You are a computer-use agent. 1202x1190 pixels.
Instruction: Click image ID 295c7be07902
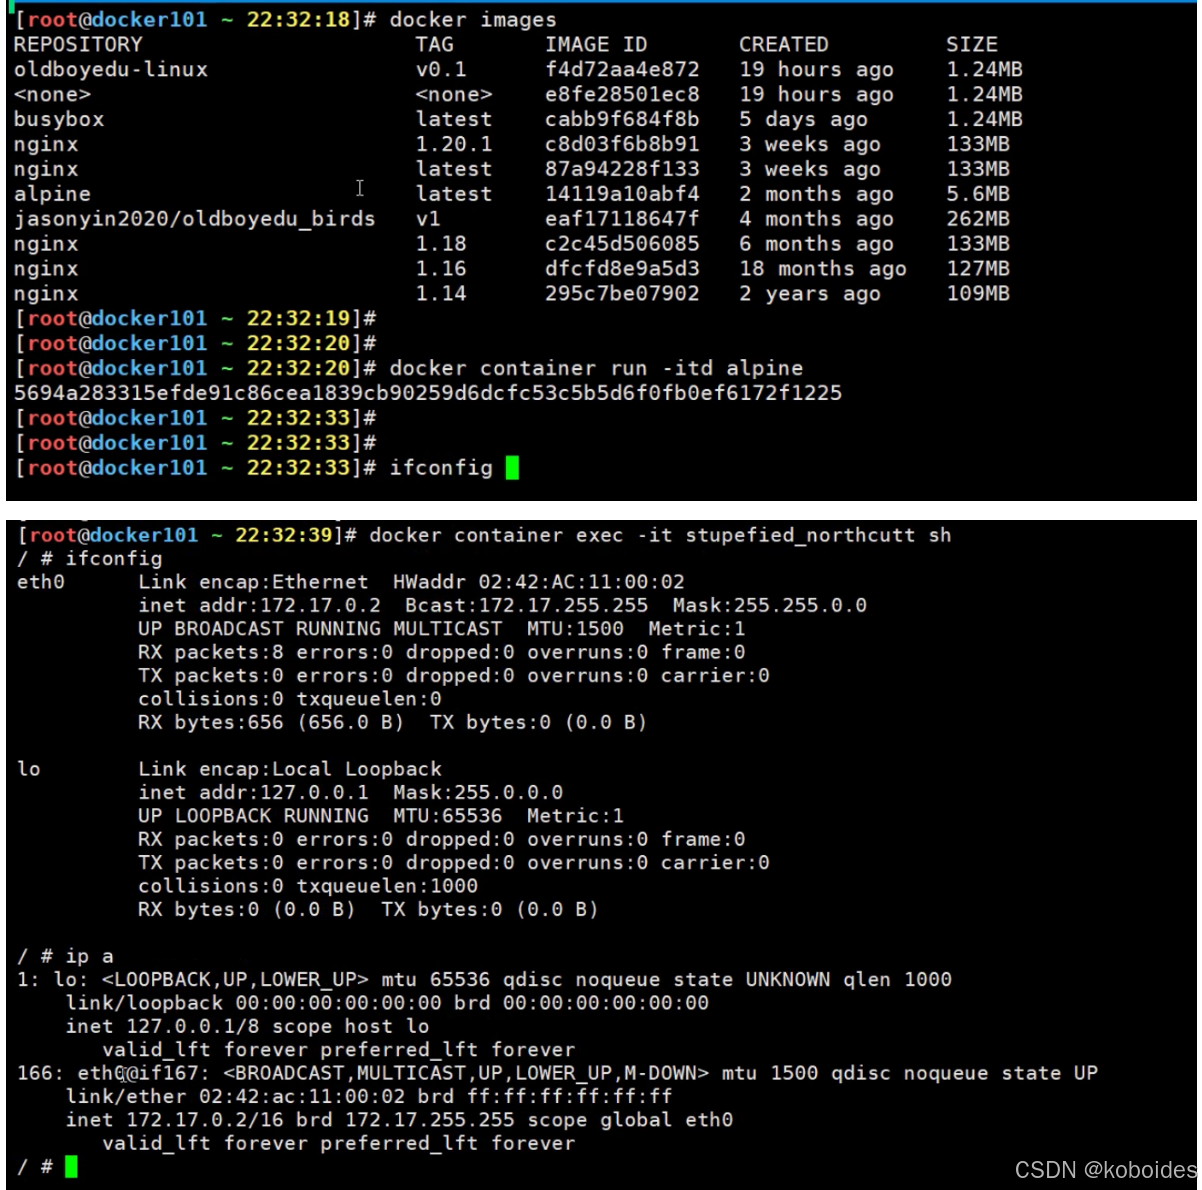tap(622, 294)
